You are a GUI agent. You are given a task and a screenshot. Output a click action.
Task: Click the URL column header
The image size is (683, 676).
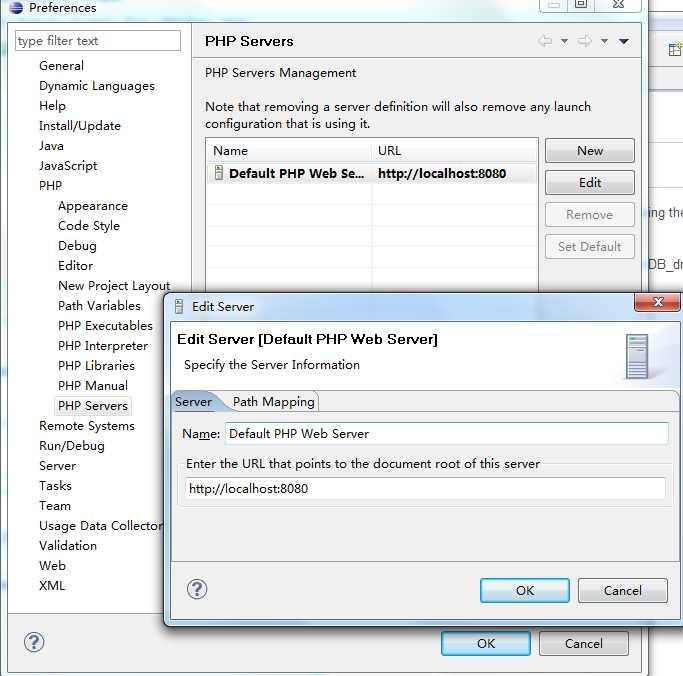tap(454, 151)
